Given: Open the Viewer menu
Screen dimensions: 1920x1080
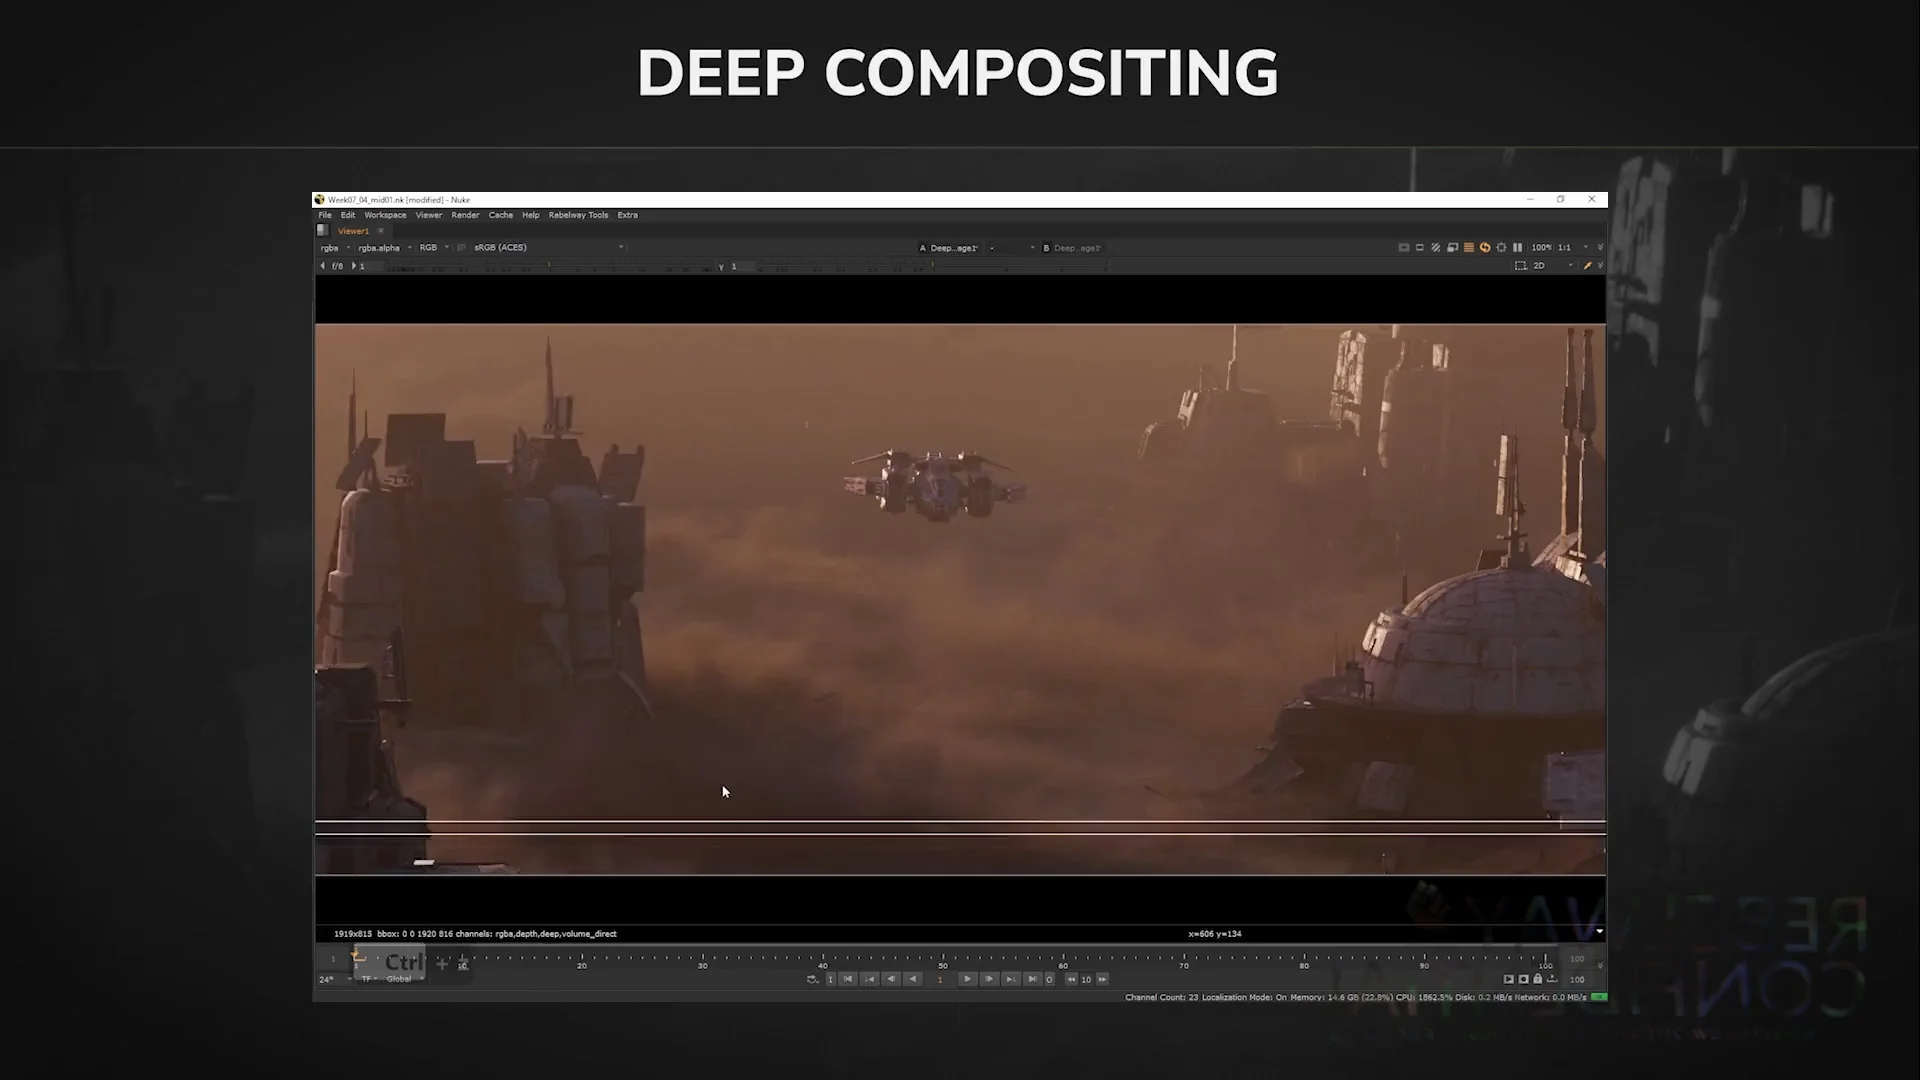Looking at the screenshot, I should tap(429, 215).
